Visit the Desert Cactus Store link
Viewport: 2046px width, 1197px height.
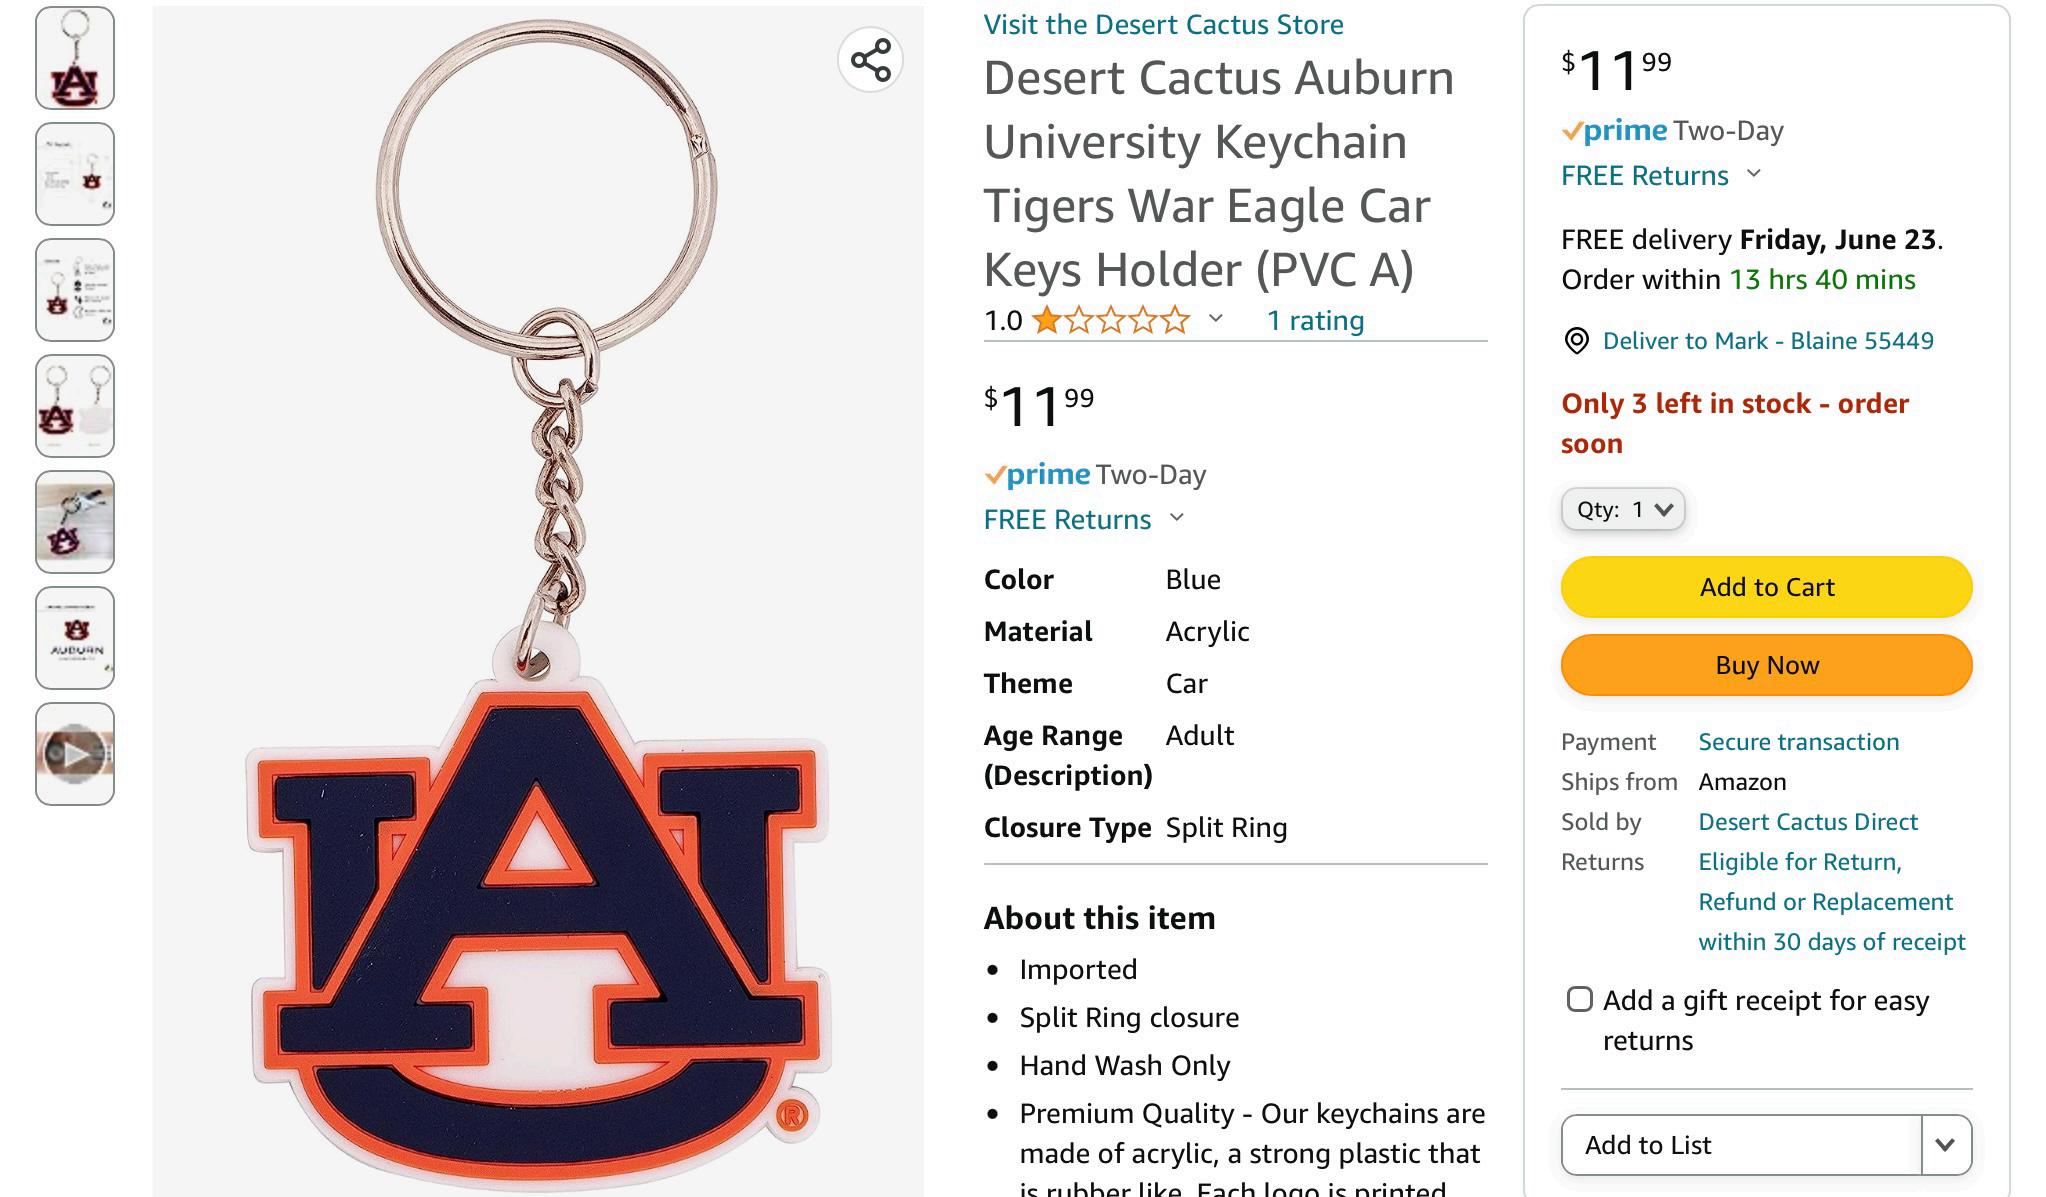1163,25
